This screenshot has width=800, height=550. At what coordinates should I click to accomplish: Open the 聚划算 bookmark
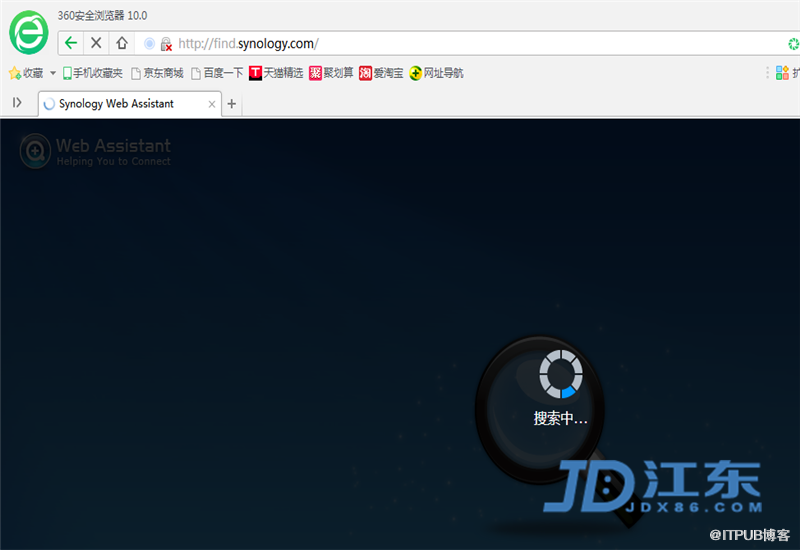pos(331,73)
